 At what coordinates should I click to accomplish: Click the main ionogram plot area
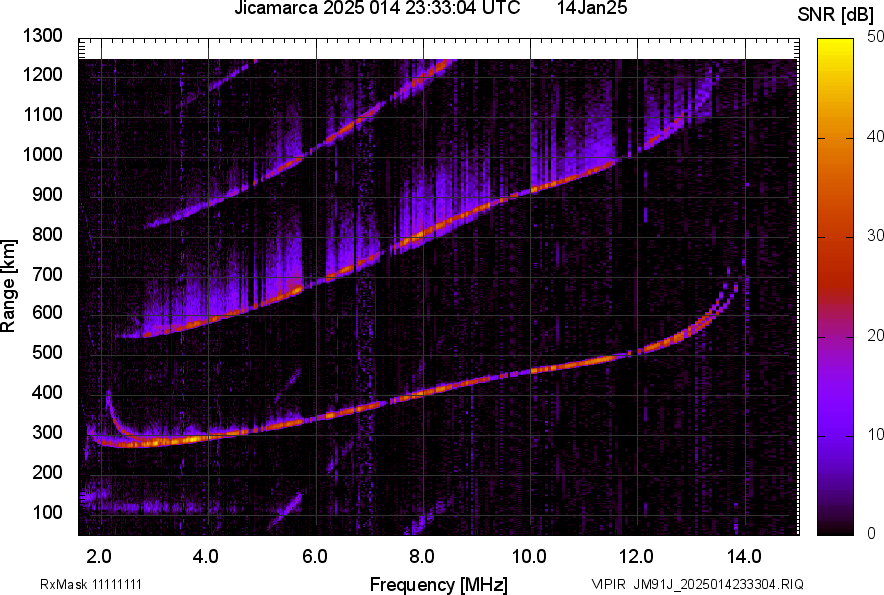point(439,287)
